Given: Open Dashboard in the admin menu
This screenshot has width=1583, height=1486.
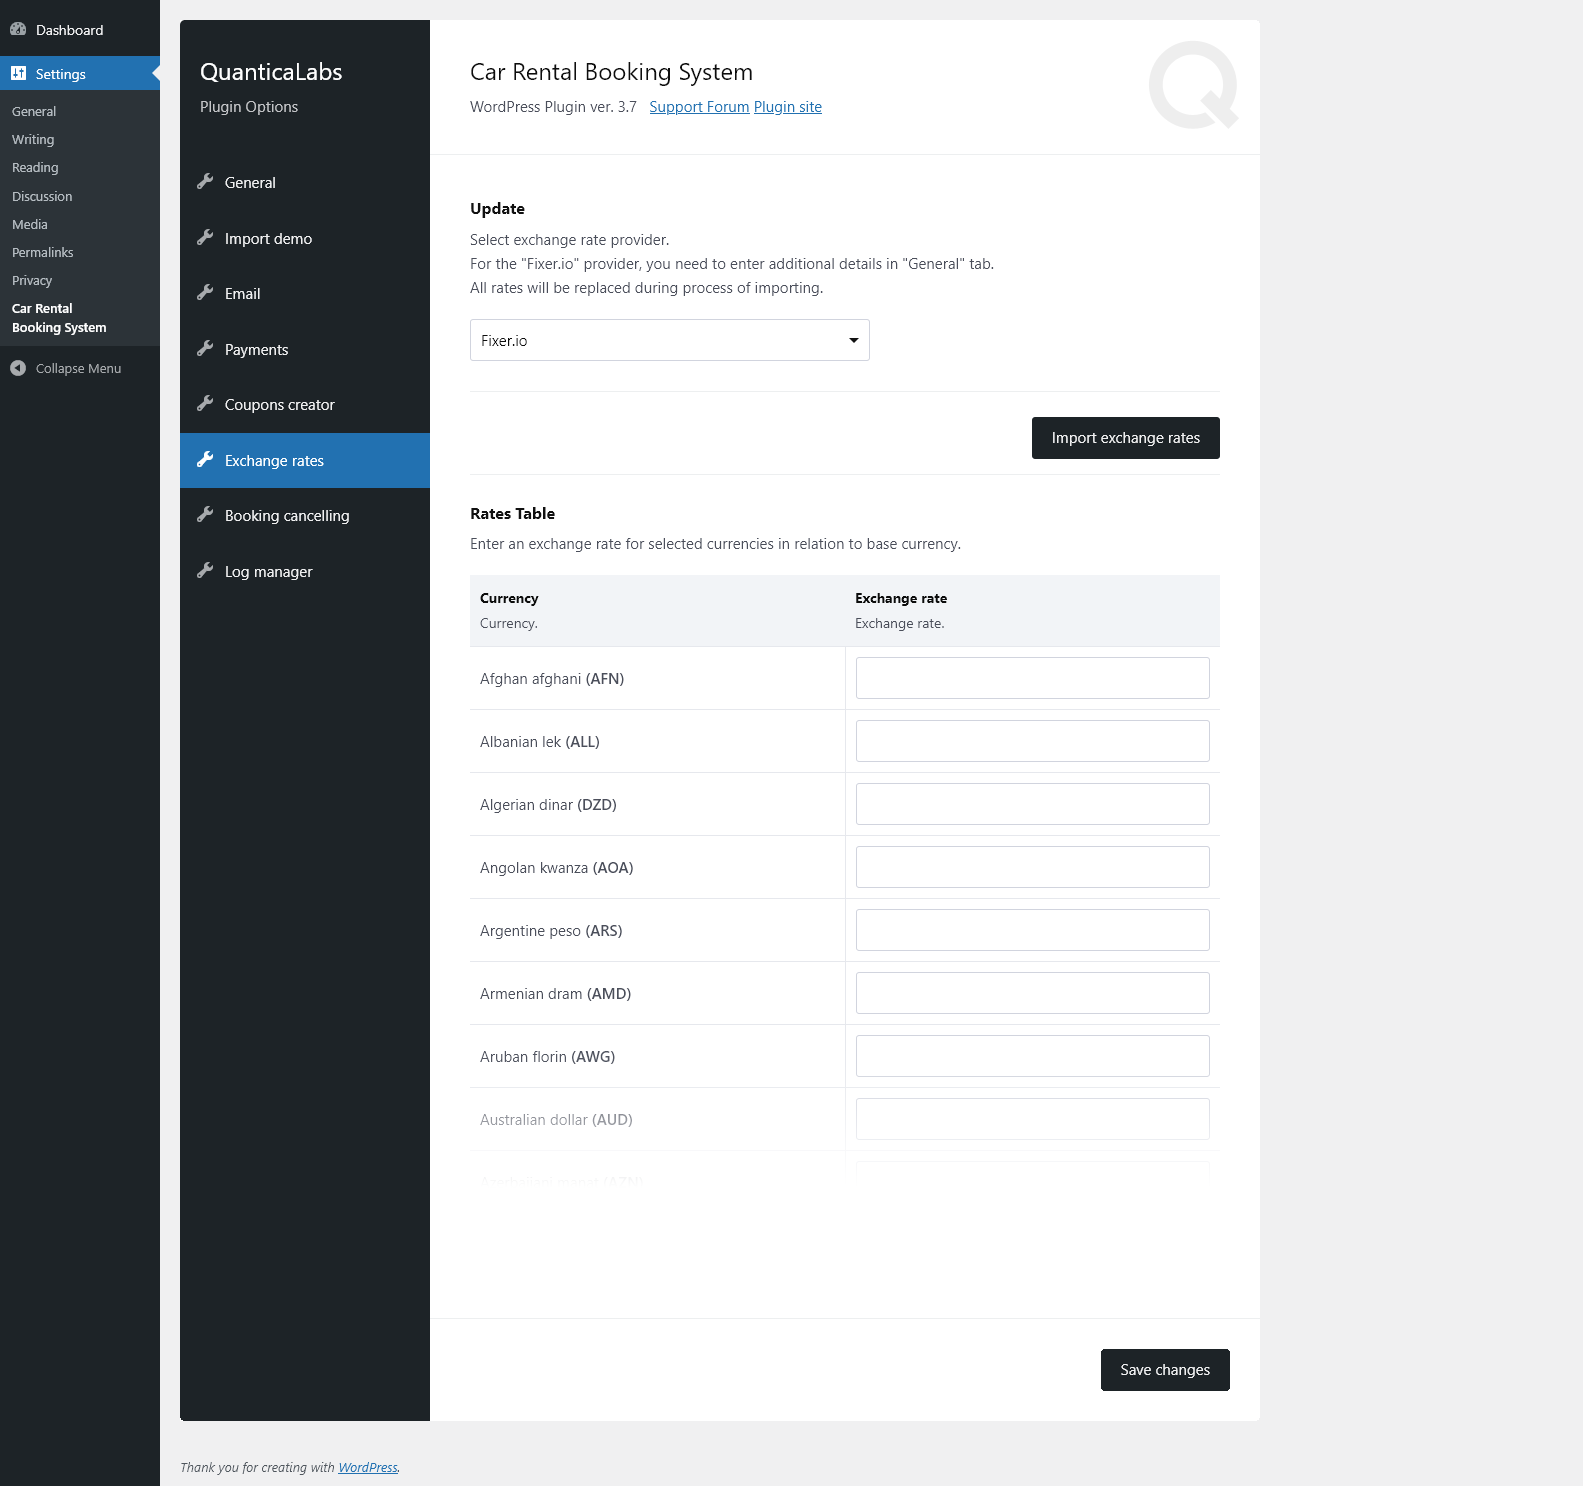Looking at the screenshot, I should [80, 30].
